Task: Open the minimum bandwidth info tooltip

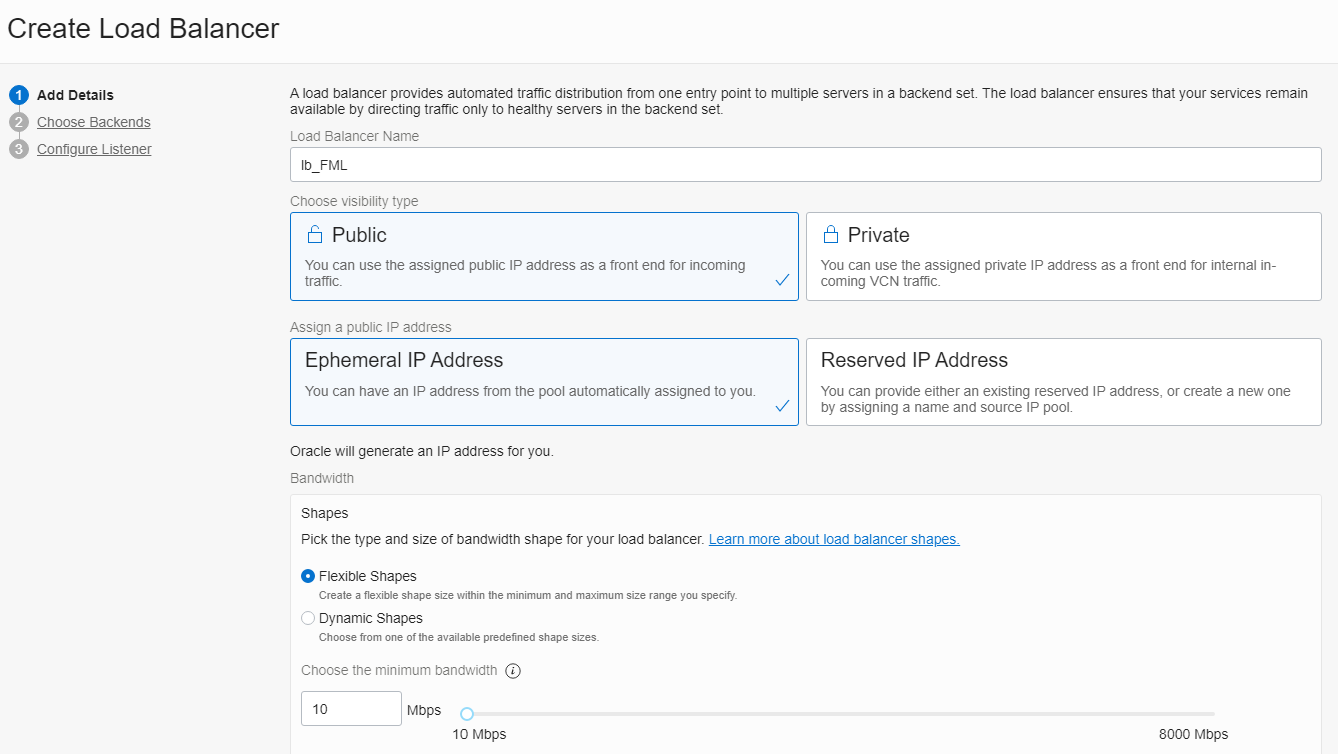Action: [513, 670]
